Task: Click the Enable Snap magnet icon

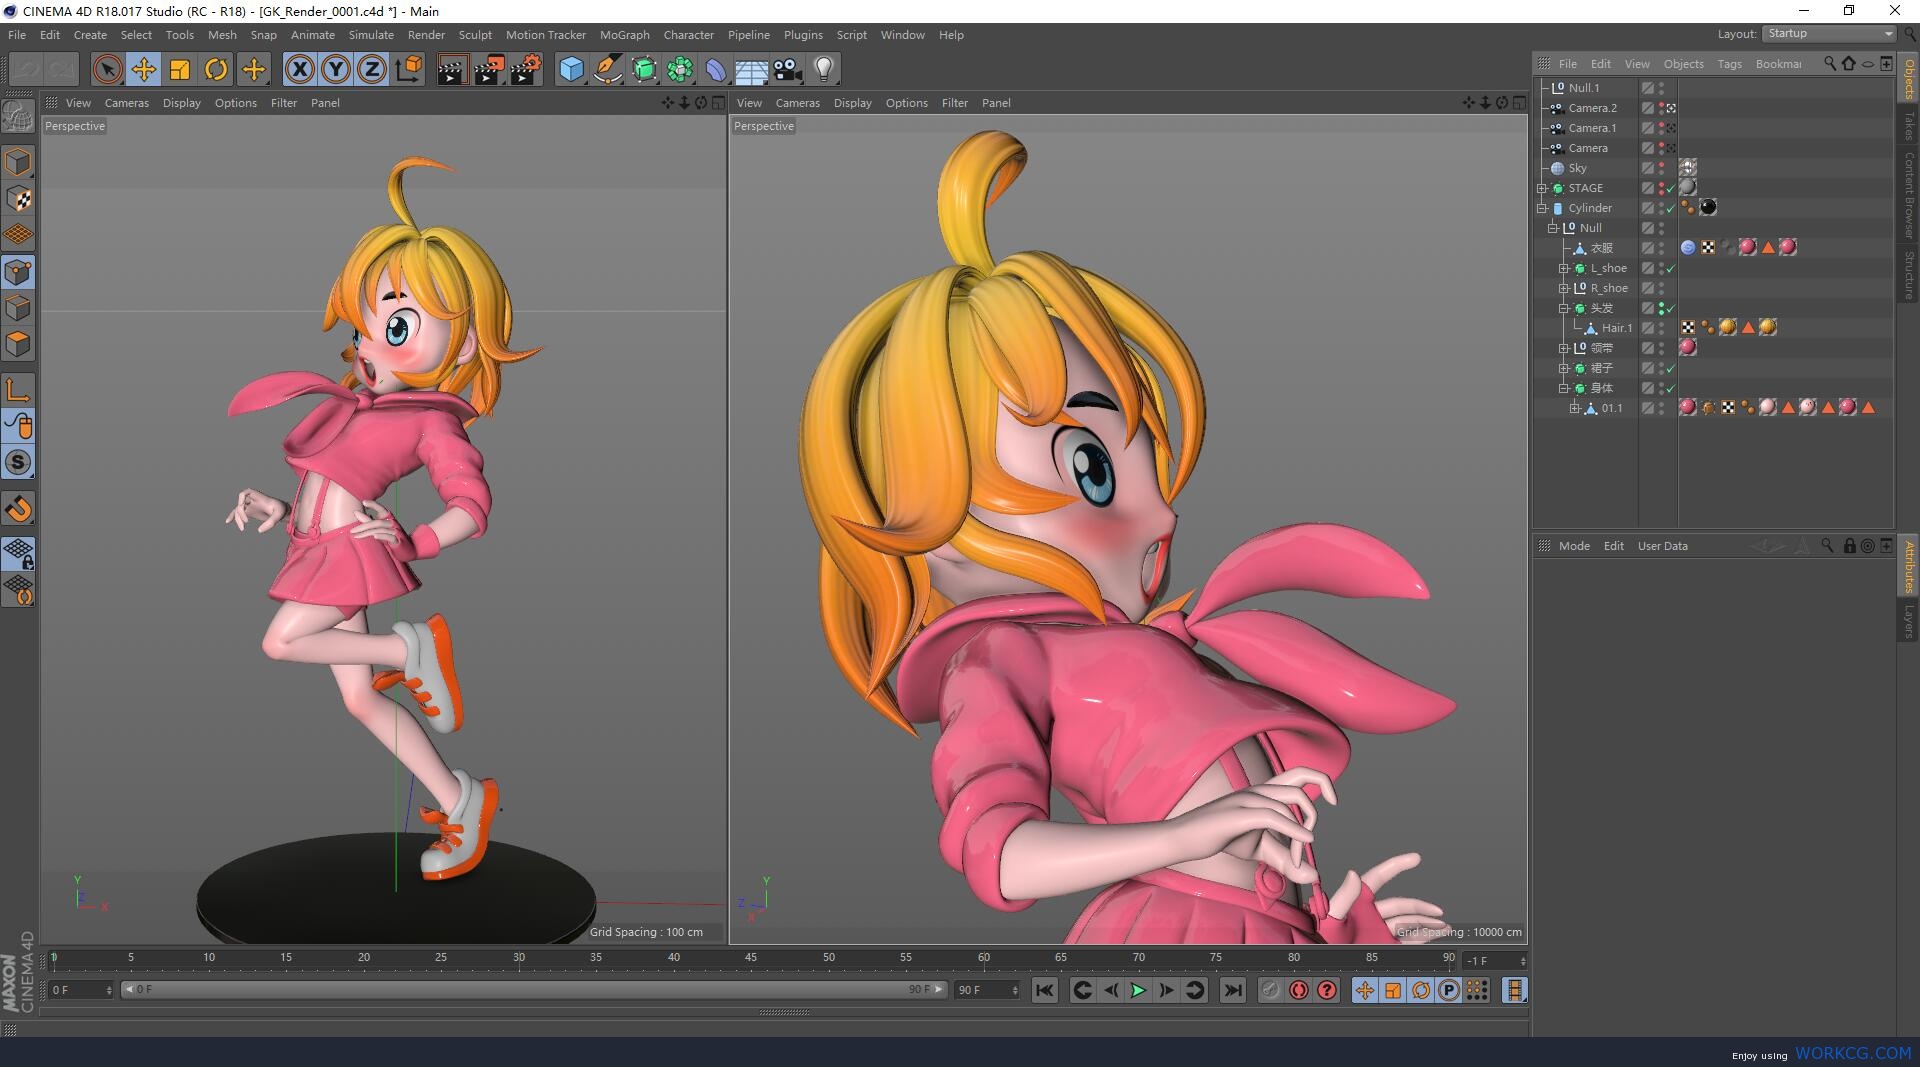Action: point(18,509)
